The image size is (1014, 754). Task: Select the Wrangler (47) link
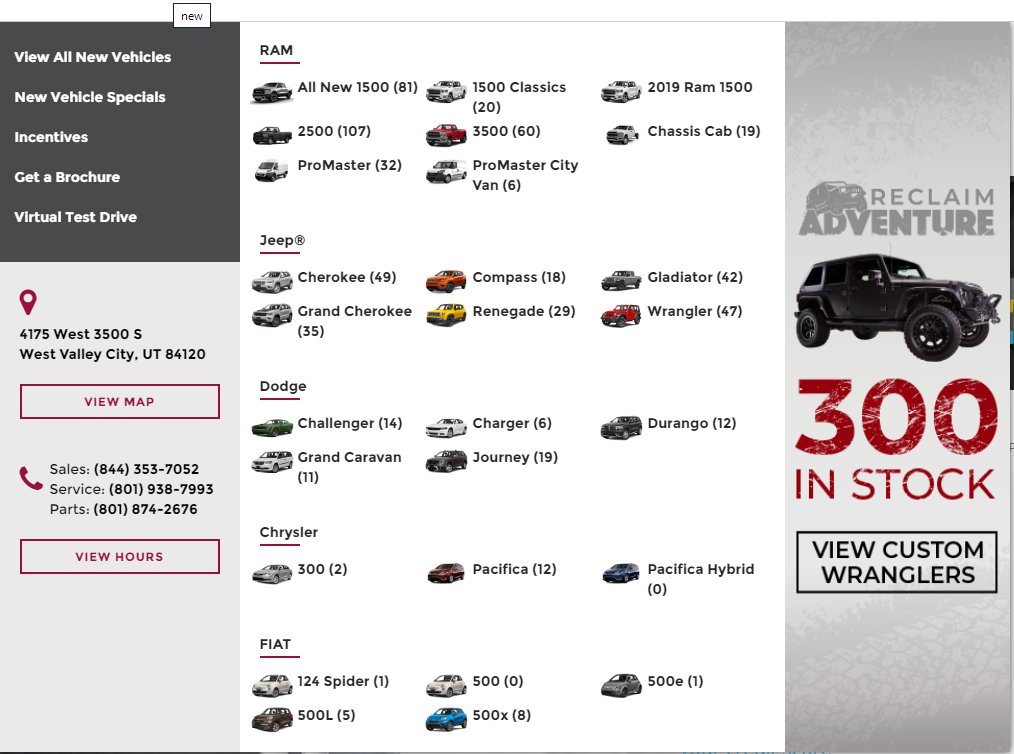click(695, 312)
